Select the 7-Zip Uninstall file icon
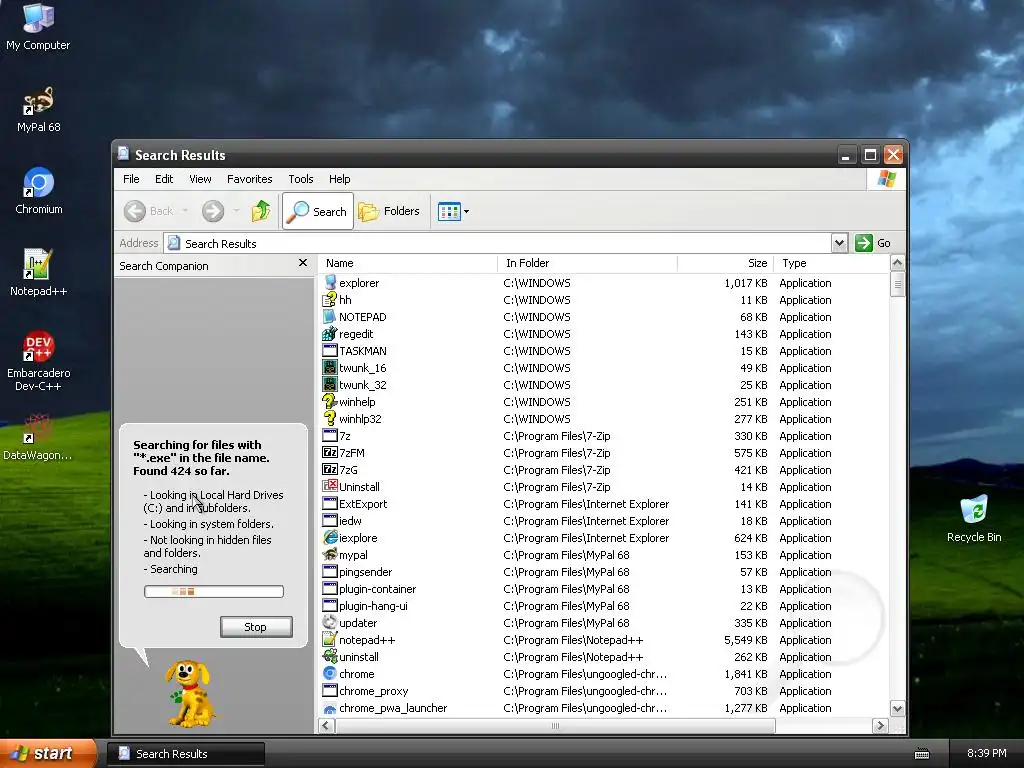The height and width of the screenshot is (768, 1024). point(330,487)
